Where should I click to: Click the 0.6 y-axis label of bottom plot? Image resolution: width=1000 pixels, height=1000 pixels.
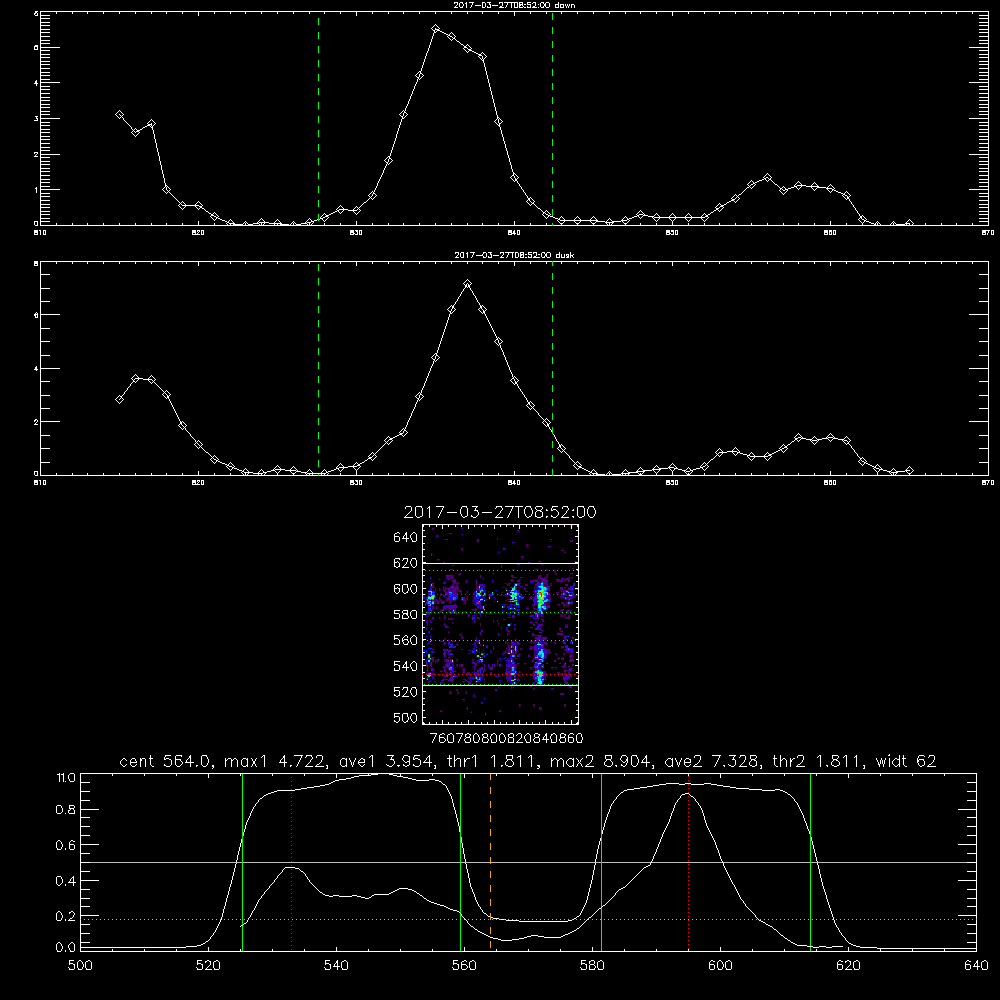tap(66, 845)
